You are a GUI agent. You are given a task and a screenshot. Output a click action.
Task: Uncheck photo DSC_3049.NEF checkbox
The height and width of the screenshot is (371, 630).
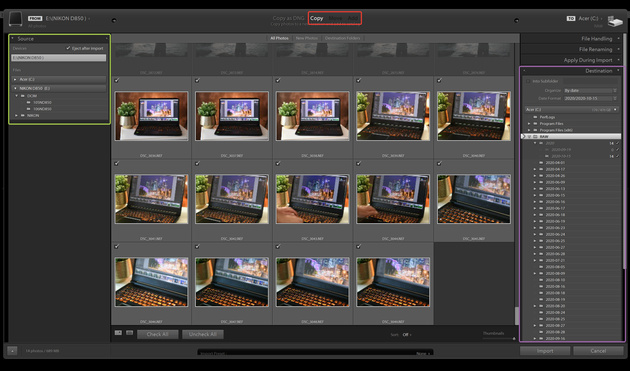[359, 246]
